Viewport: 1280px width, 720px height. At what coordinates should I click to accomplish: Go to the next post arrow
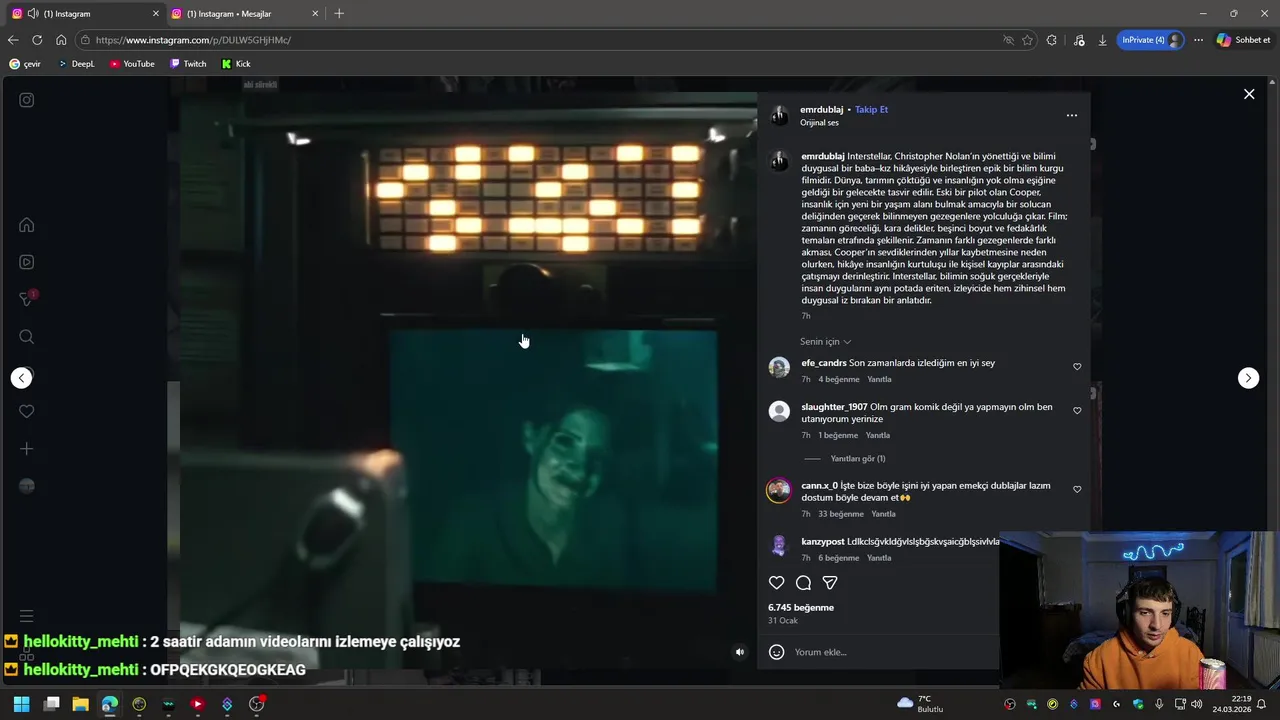pyautogui.click(x=1249, y=378)
